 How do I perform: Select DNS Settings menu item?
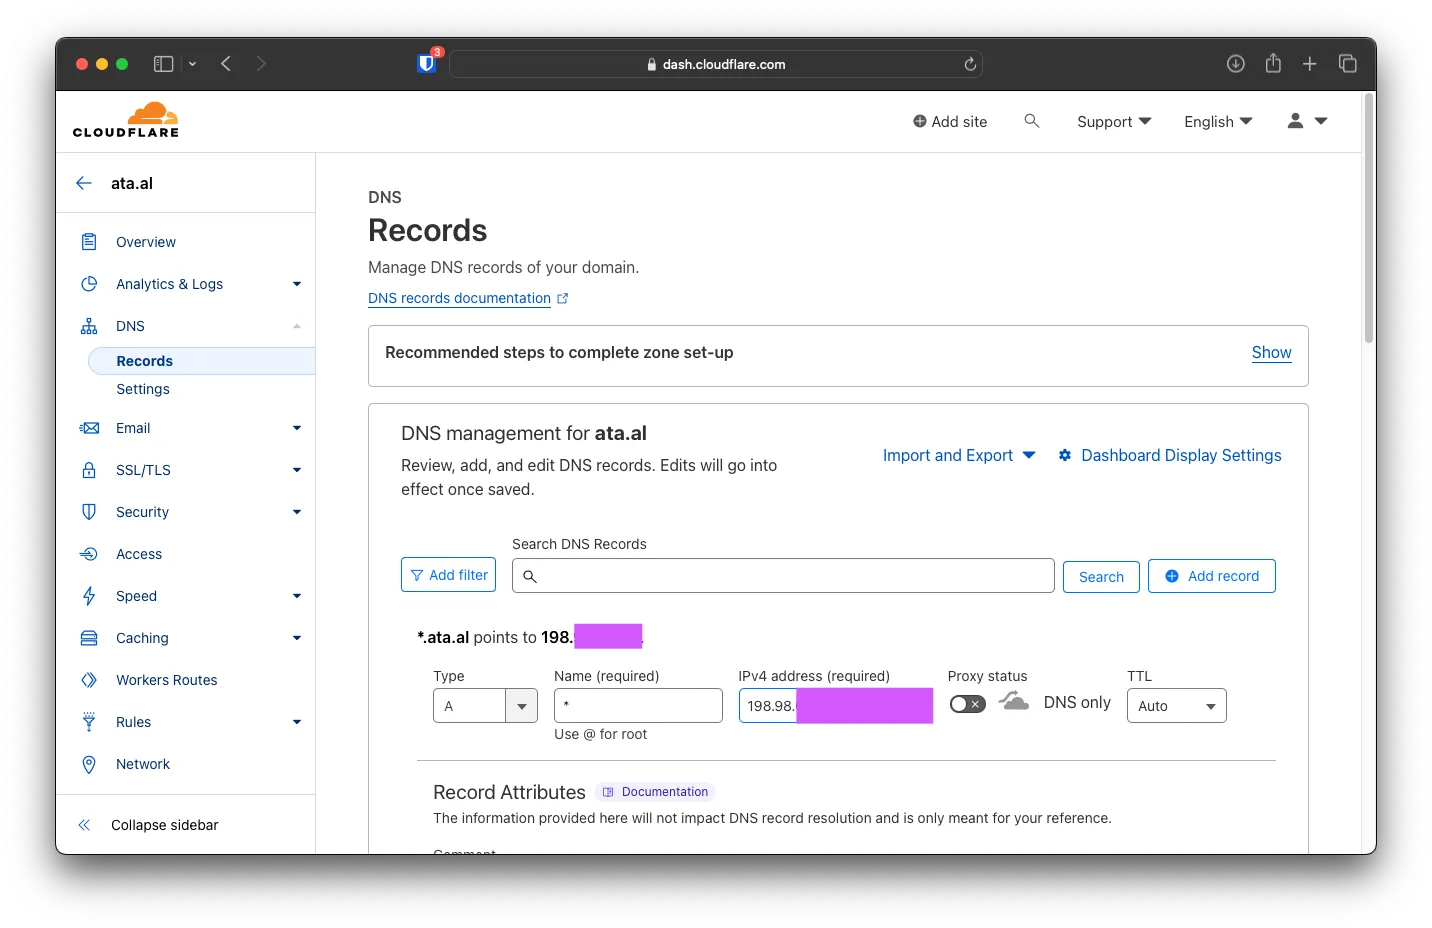[143, 389]
